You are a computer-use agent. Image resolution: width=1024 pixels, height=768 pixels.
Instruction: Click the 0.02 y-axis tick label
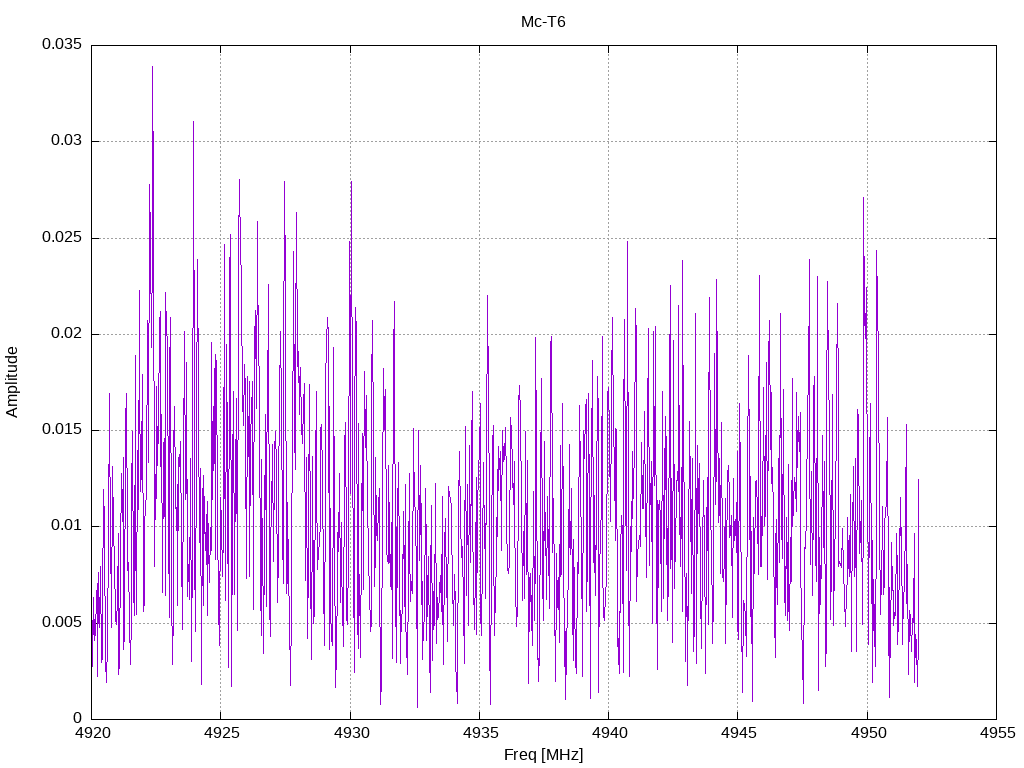click(67, 333)
